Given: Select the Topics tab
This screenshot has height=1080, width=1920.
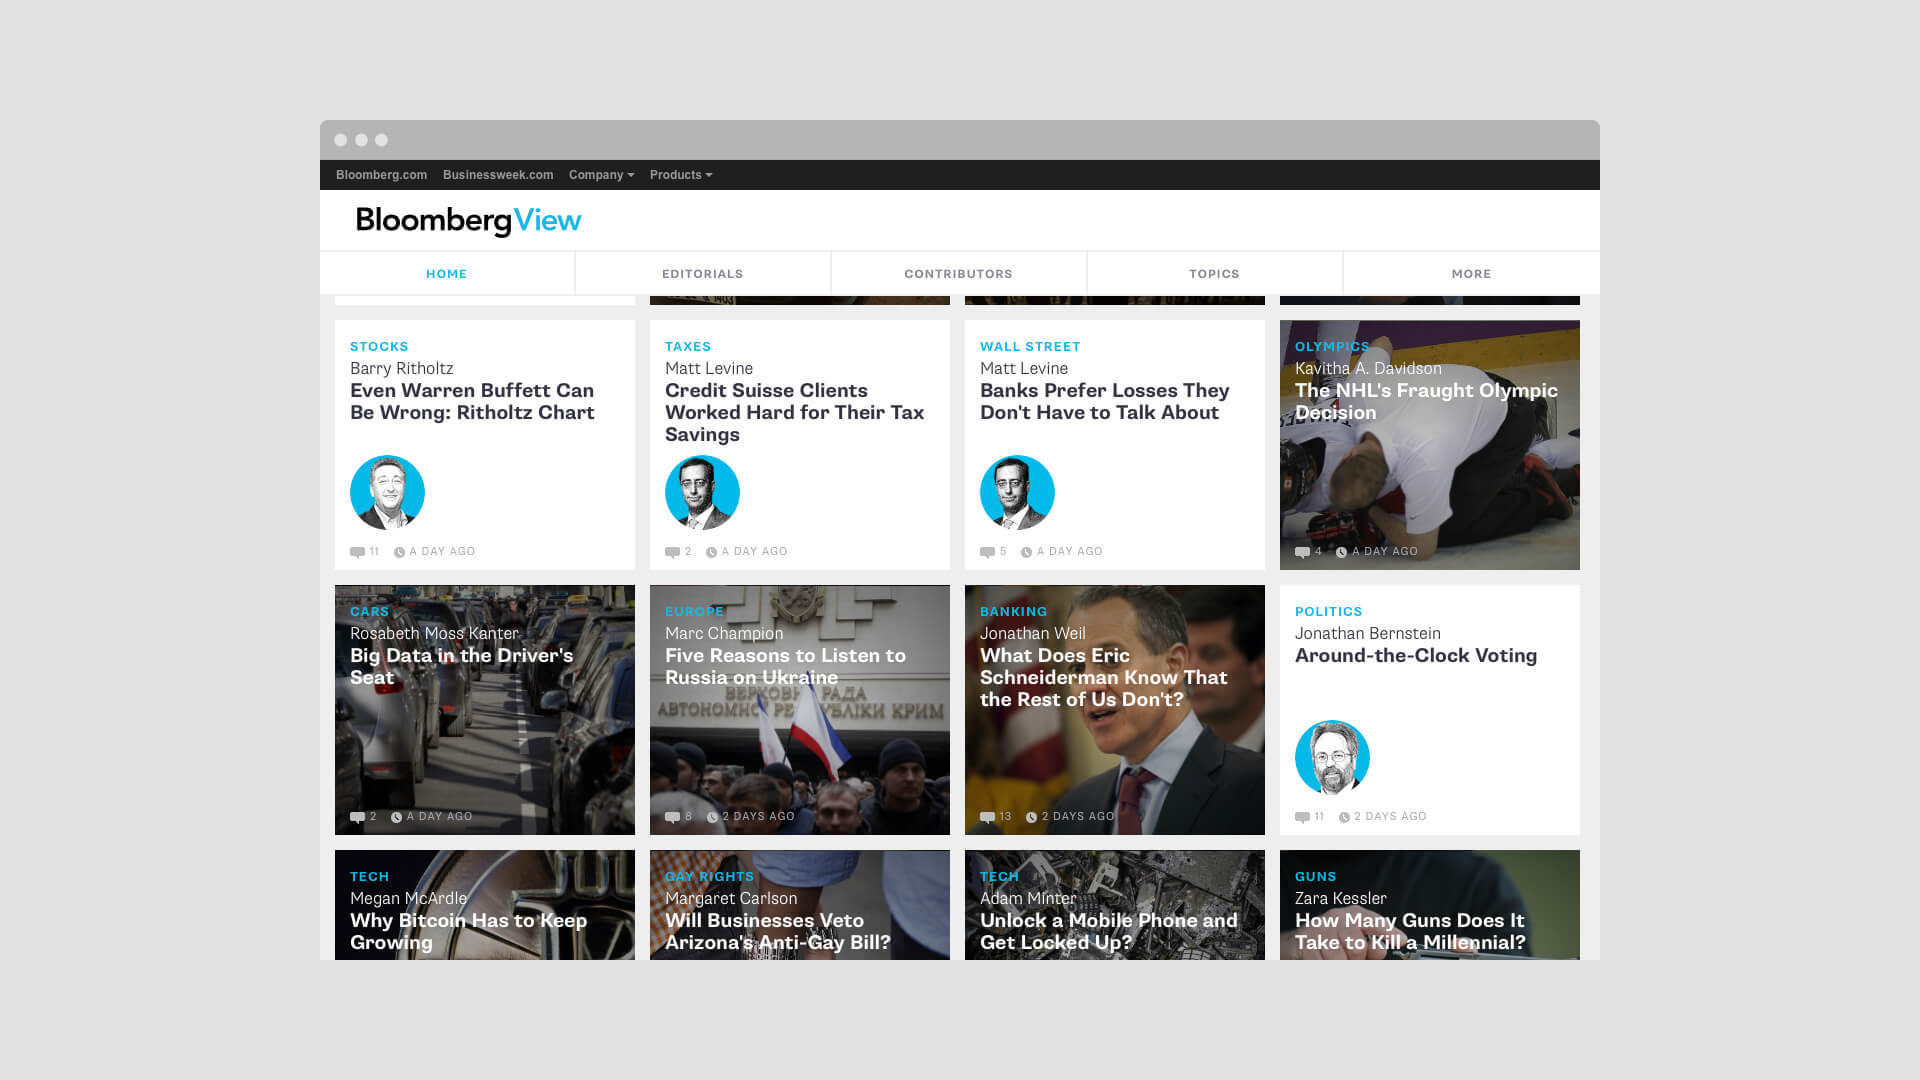Looking at the screenshot, I should [1215, 274].
